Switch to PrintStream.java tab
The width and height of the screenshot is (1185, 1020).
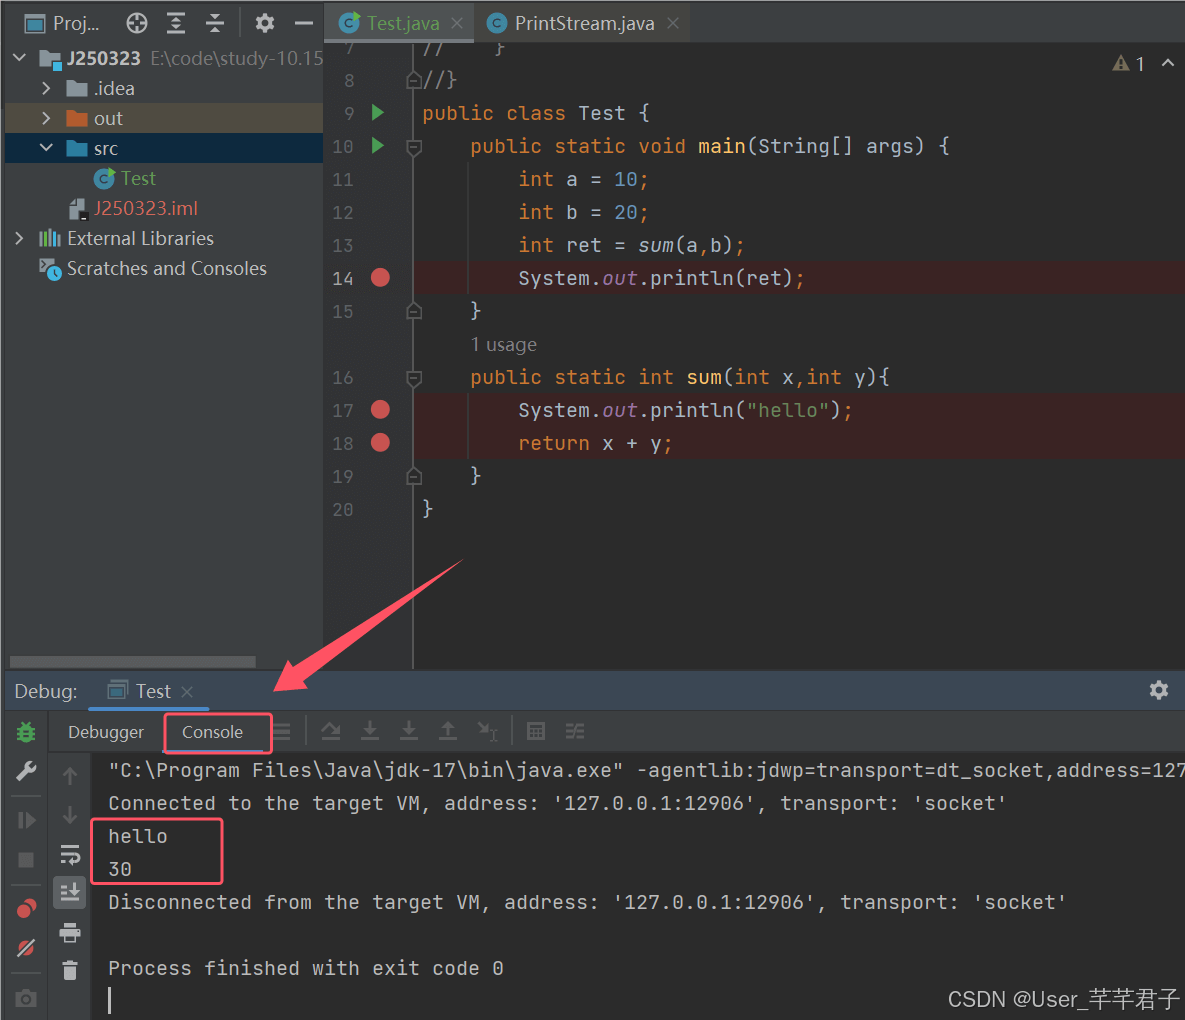click(x=583, y=23)
